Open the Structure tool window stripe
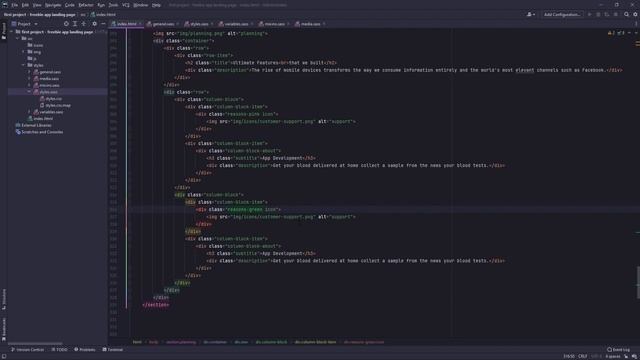 tap(4, 298)
